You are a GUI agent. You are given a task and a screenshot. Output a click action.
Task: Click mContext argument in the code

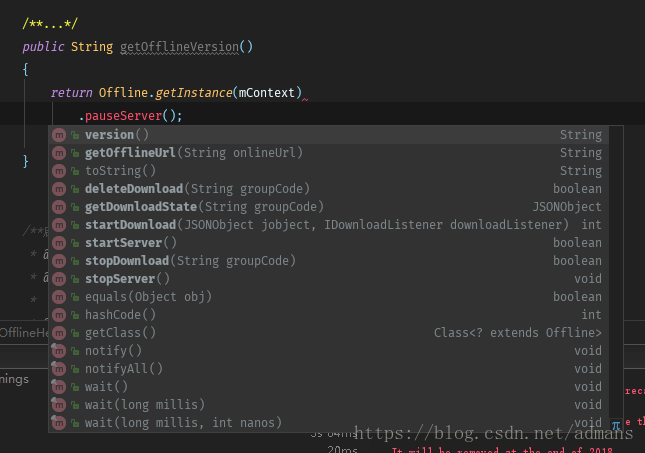(x=267, y=93)
